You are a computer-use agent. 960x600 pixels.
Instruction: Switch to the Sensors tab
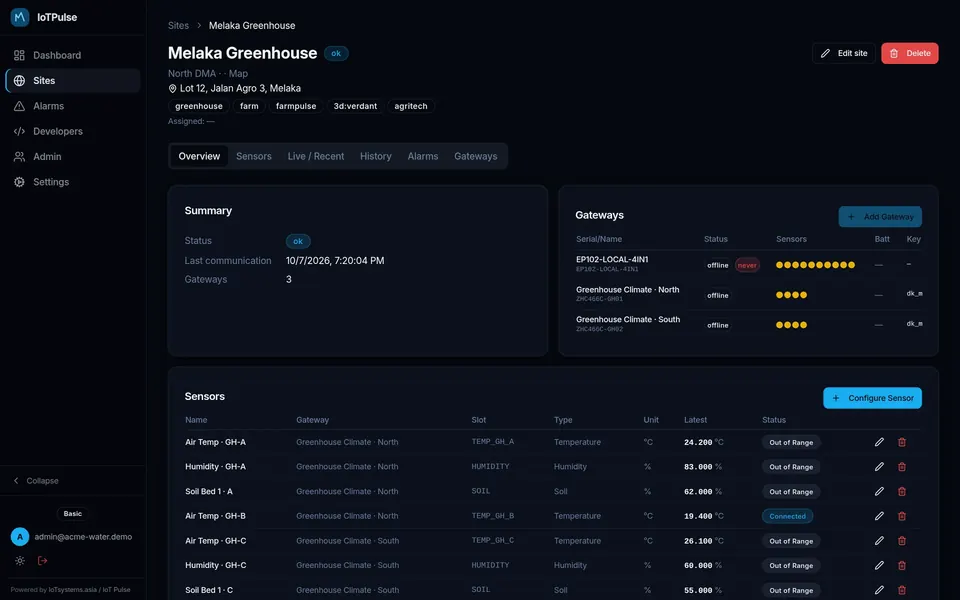pyautogui.click(x=253, y=156)
